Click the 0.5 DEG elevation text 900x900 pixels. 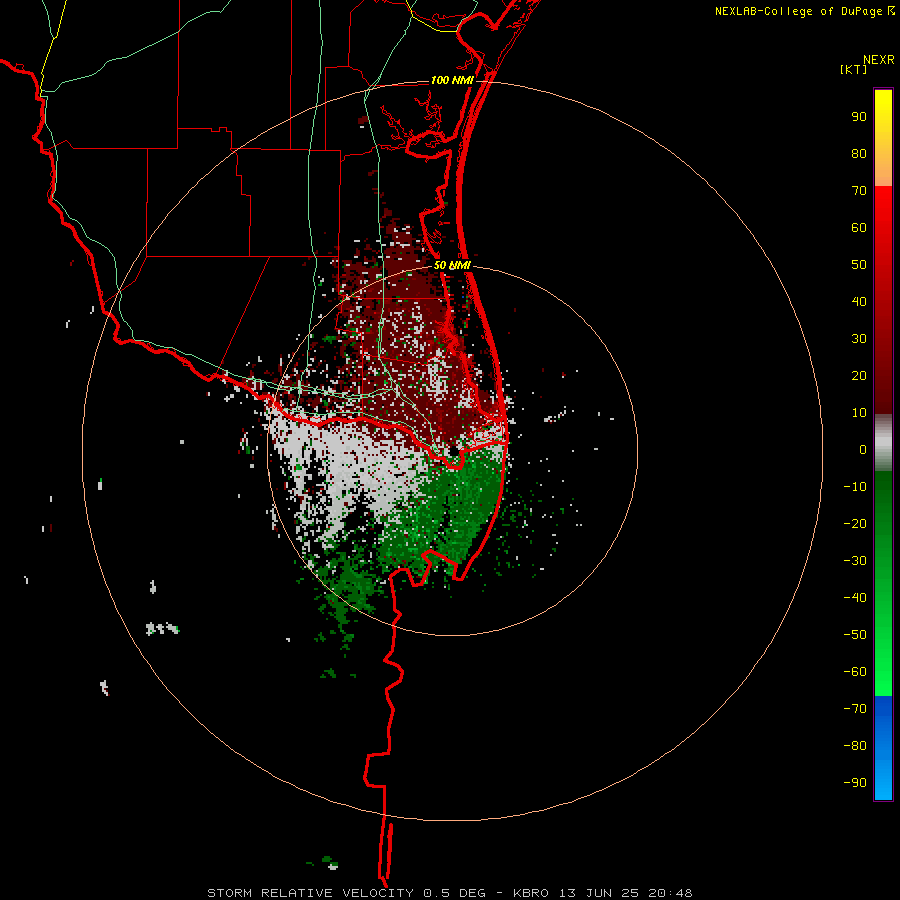454,893
